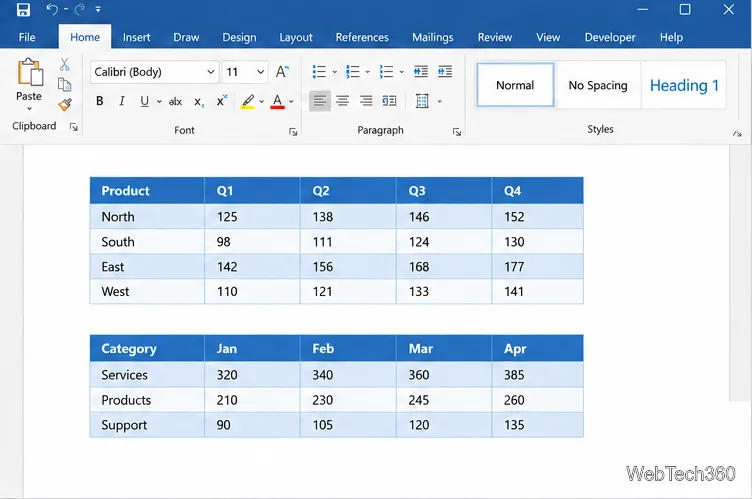
Task: Expand the multilevel list arrow
Action: click(x=401, y=72)
